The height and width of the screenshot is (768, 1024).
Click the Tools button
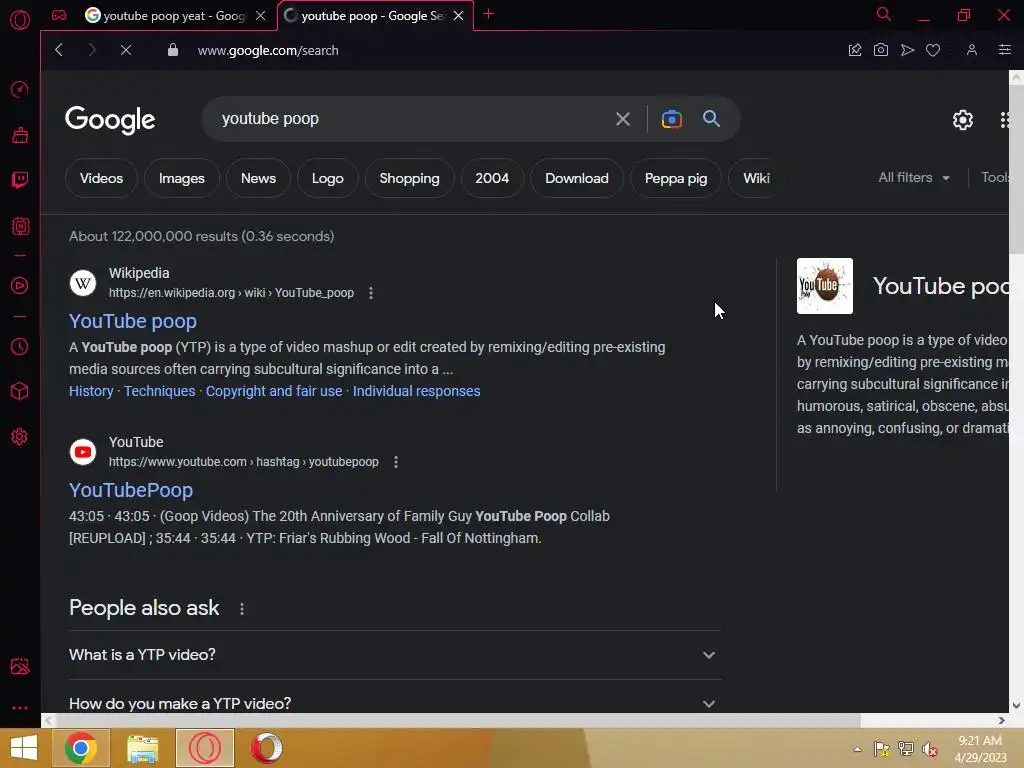pos(995,178)
